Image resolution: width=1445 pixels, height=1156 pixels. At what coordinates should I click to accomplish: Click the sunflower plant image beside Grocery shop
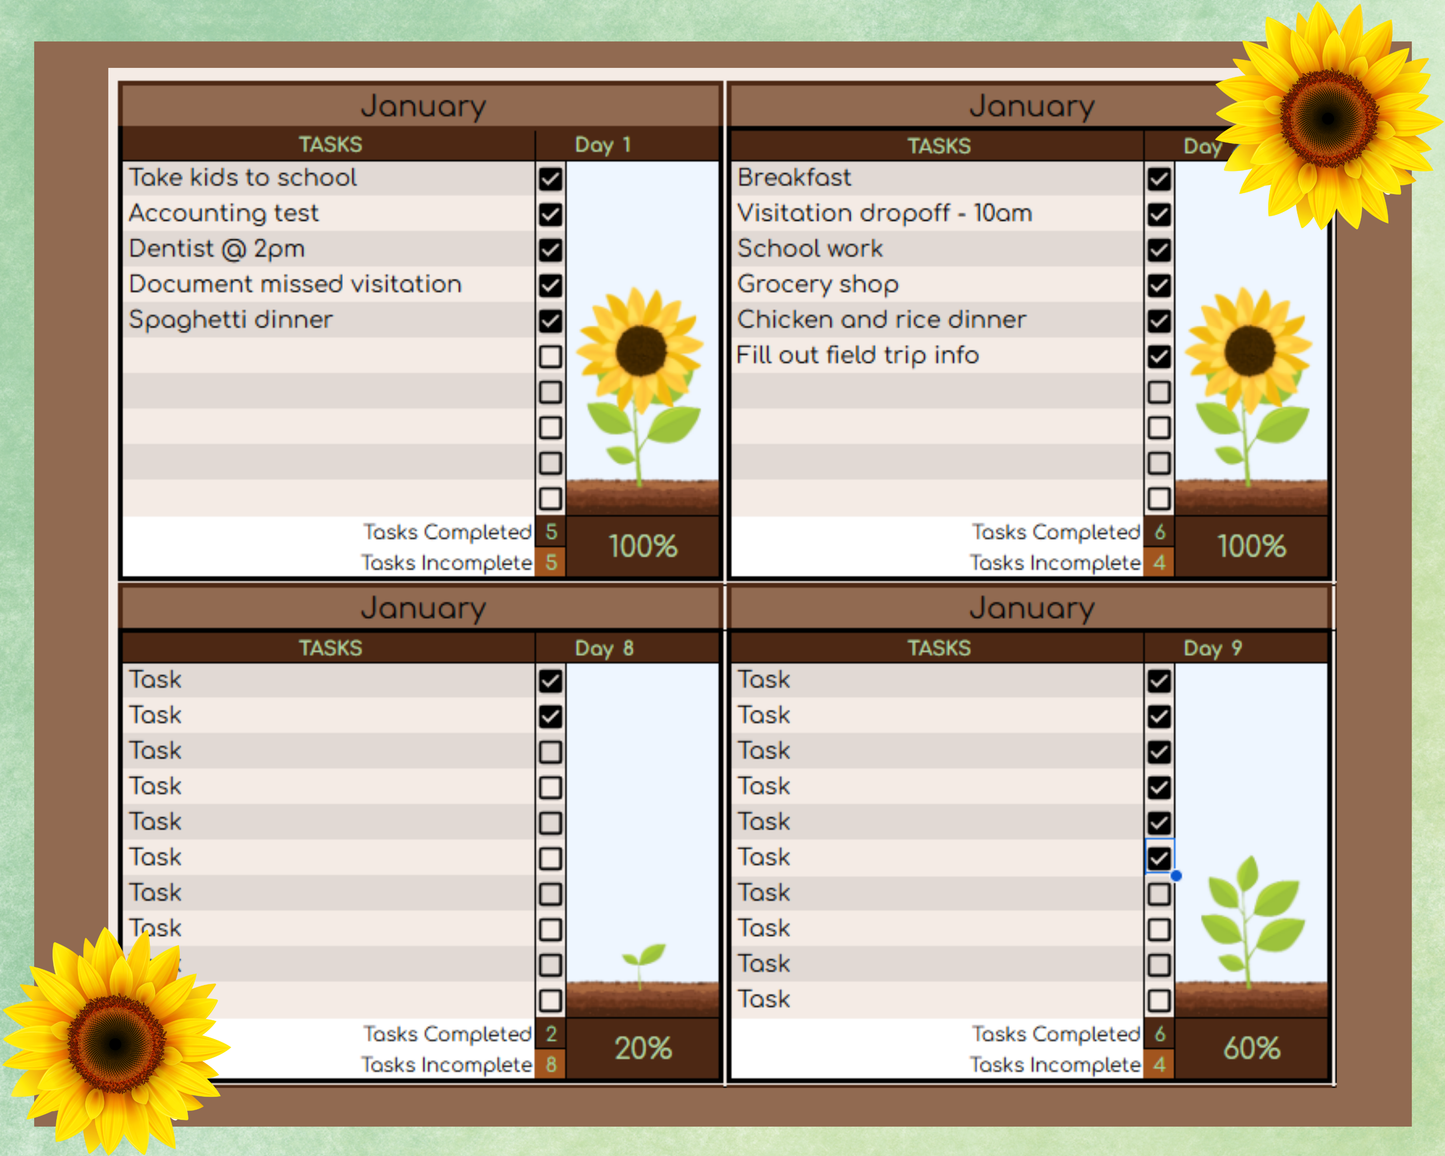(1251, 387)
